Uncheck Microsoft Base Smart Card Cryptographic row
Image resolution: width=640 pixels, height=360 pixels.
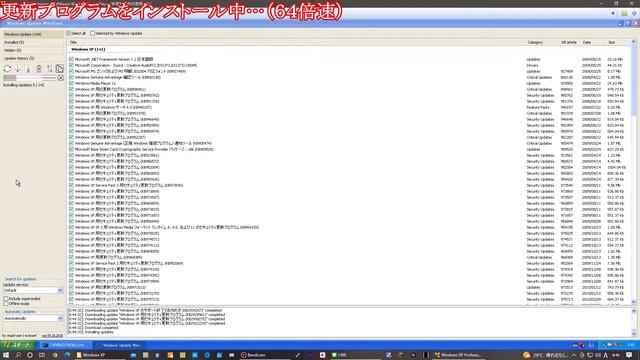pyautogui.click(x=71, y=149)
